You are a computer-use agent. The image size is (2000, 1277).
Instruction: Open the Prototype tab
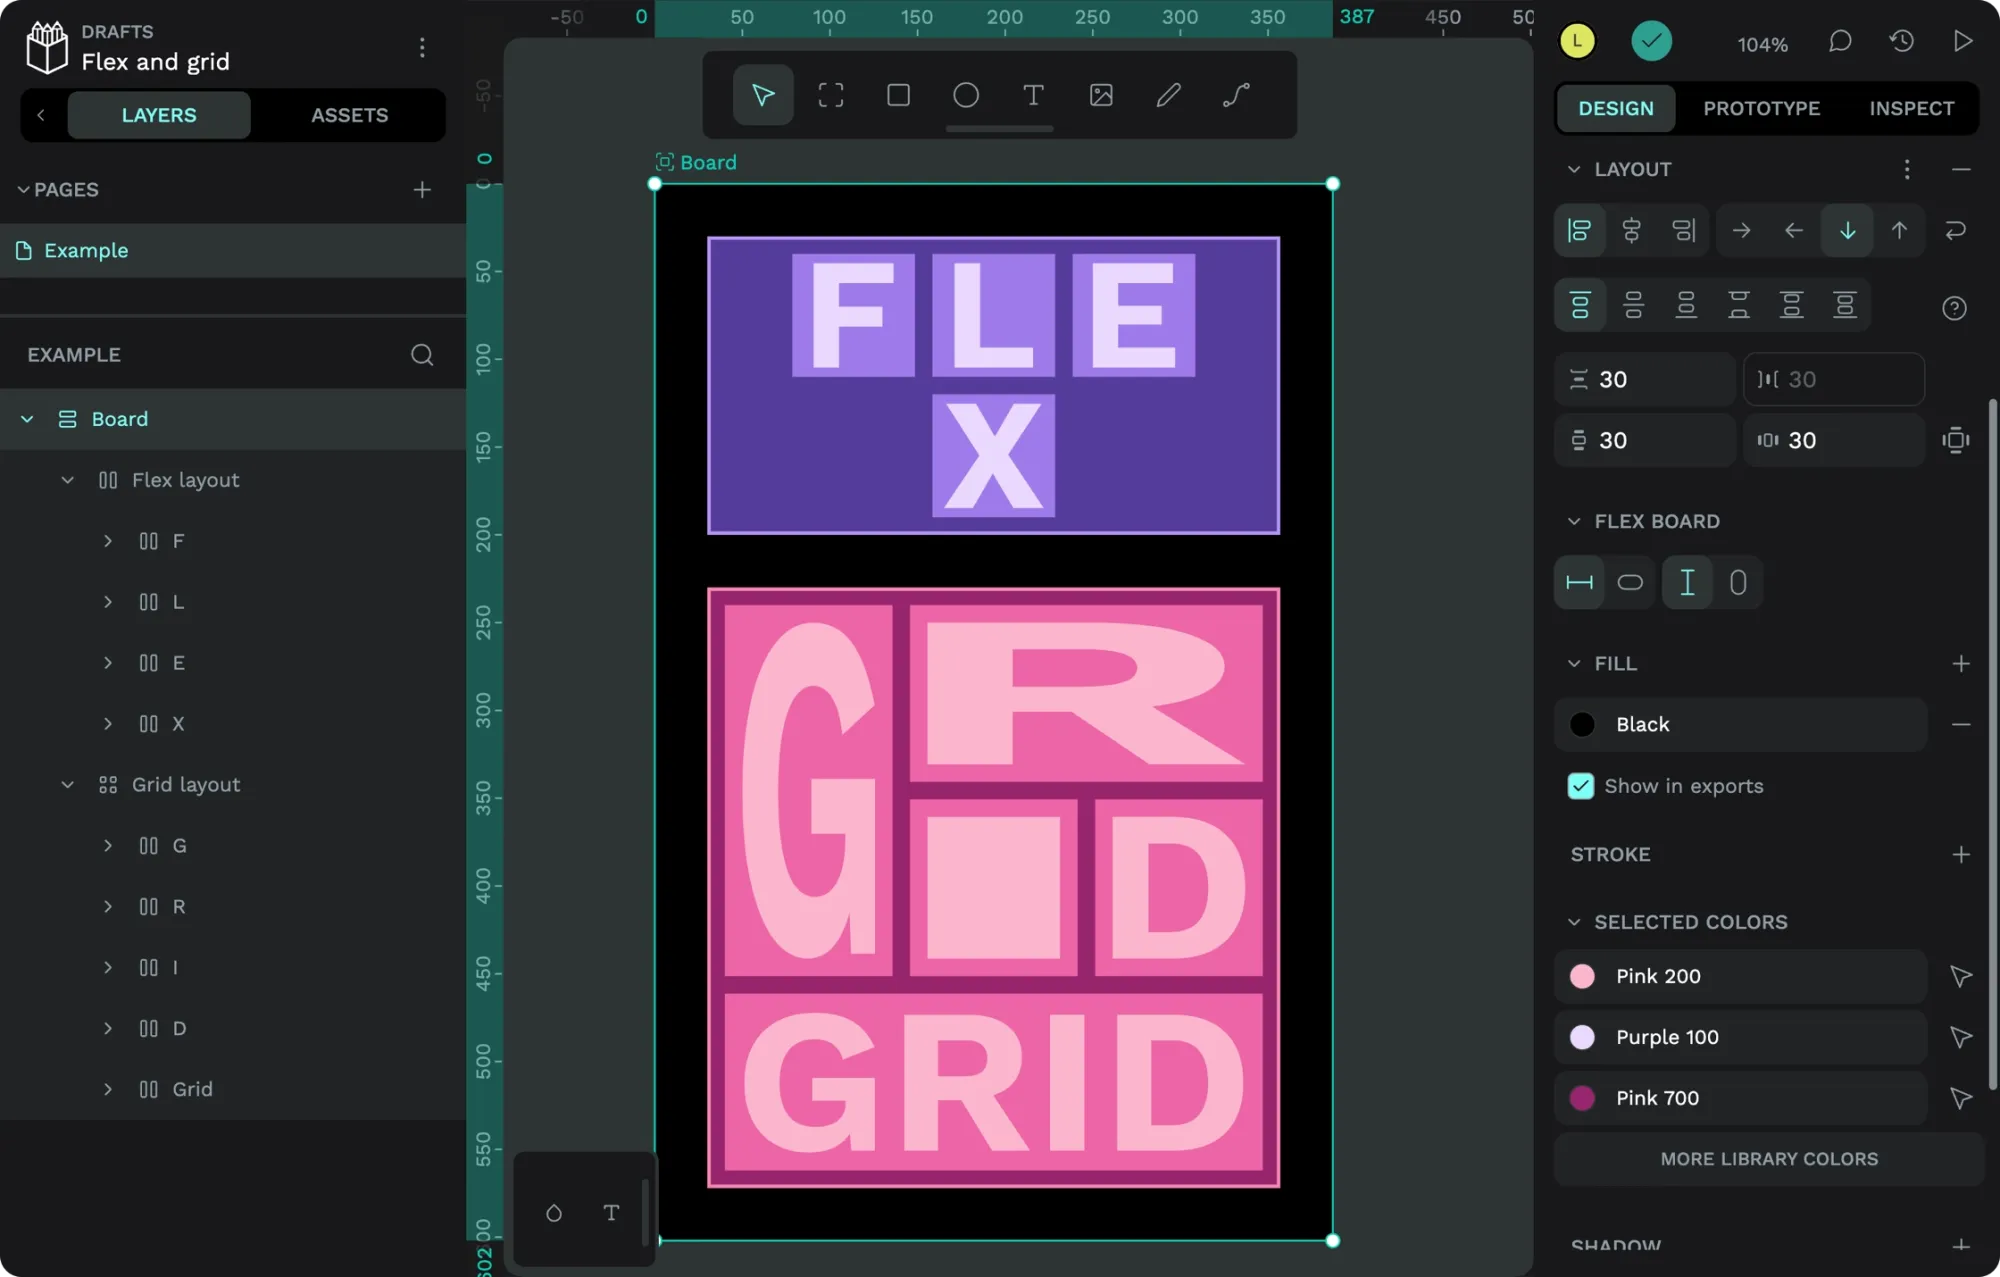pyautogui.click(x=1761, y=108)
